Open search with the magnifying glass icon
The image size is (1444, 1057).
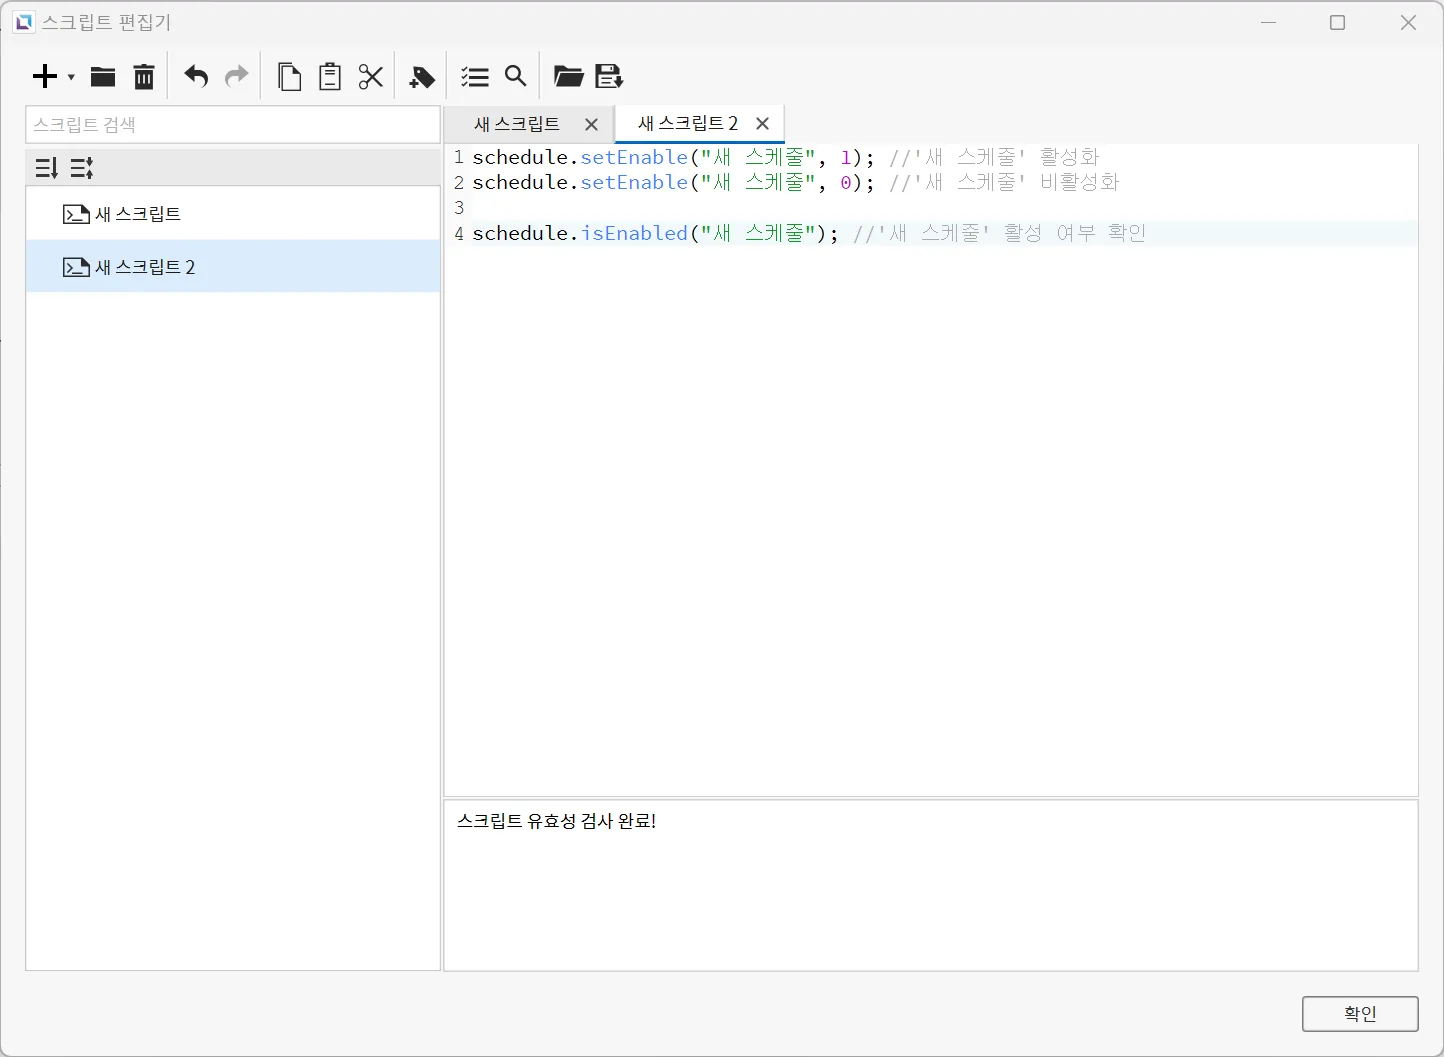coord(515,76)
